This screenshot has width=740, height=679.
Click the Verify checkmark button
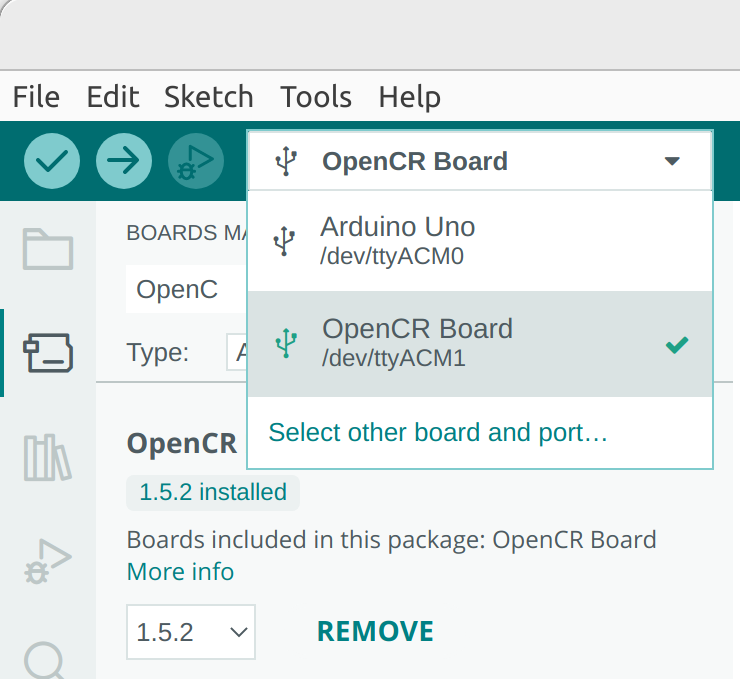point(52,161)
